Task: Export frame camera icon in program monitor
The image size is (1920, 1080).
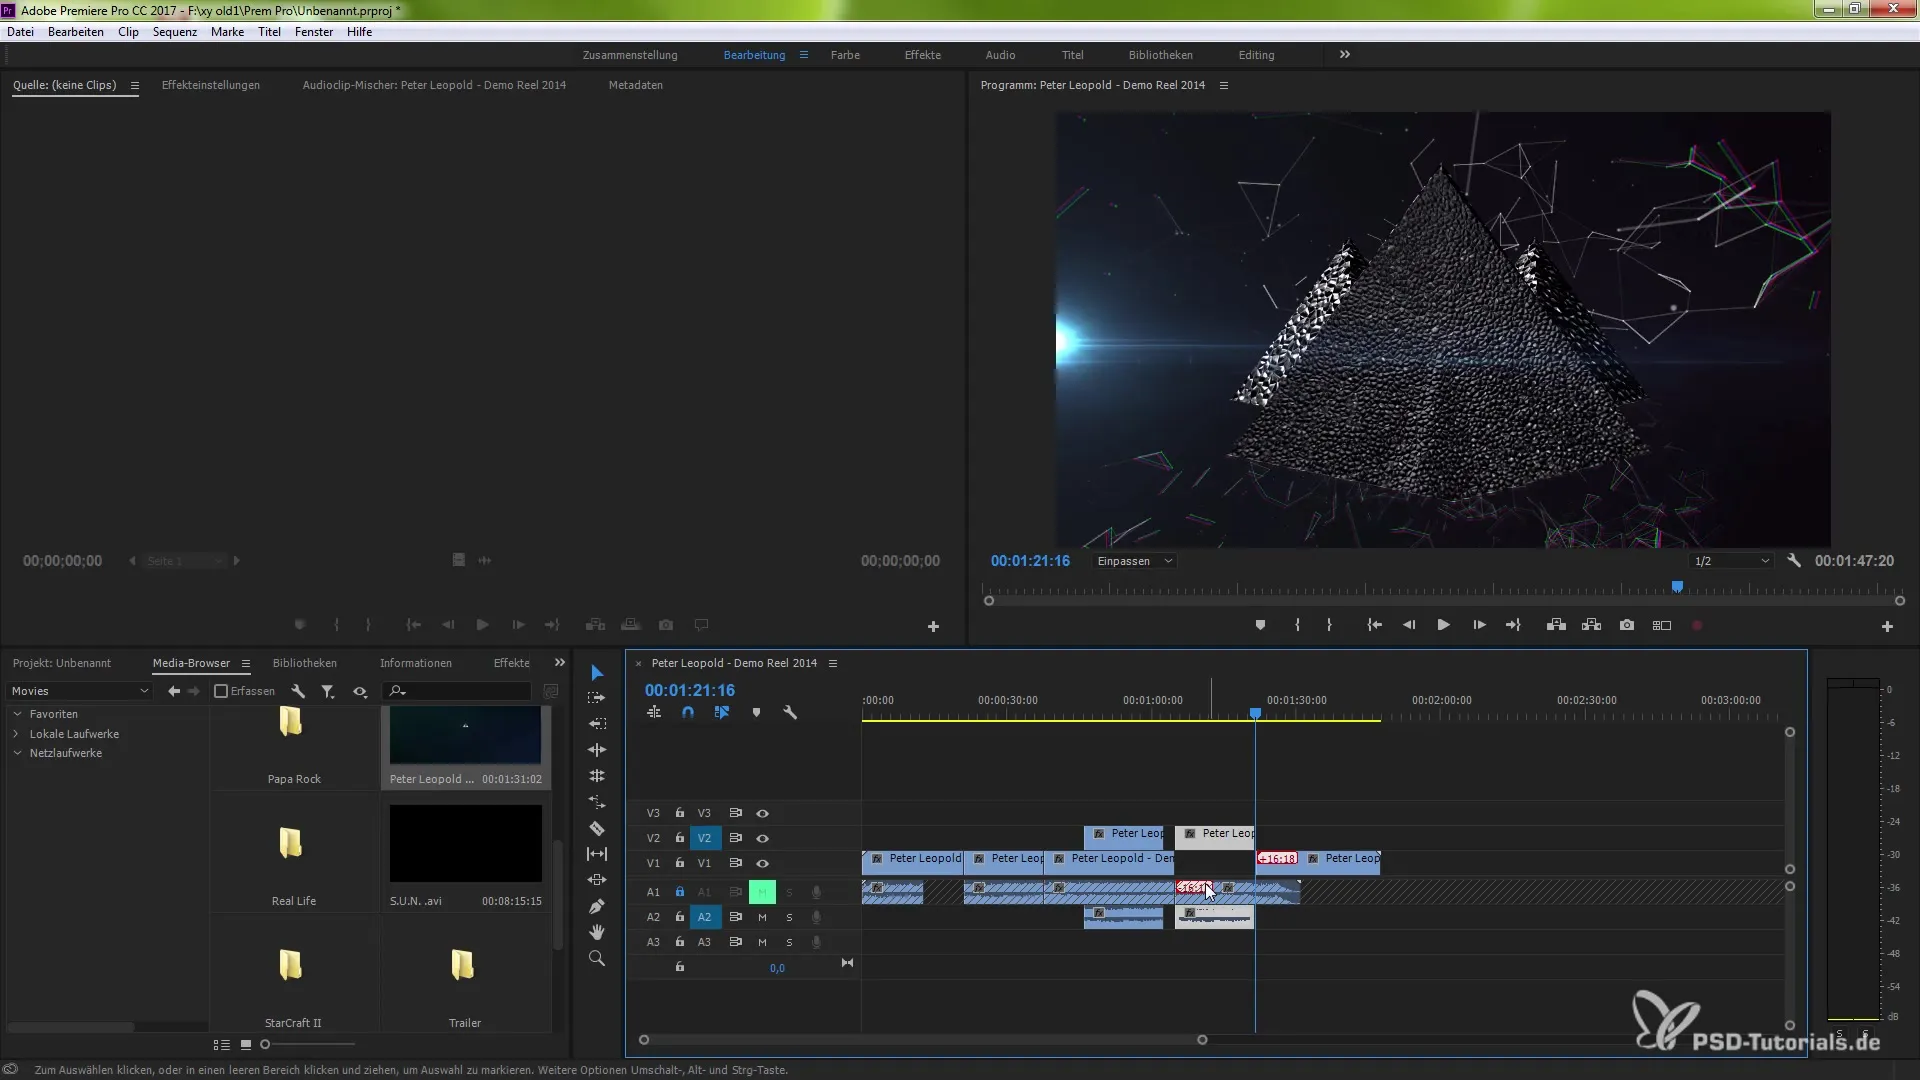Action: click(x=1627, y=625)
